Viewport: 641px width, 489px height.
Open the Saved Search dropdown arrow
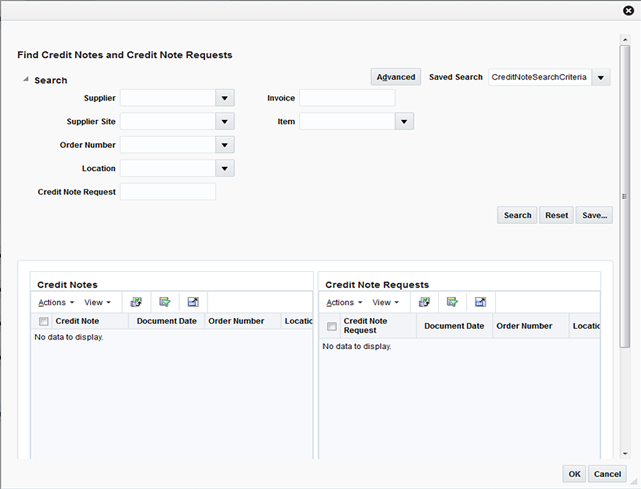[x=601, y=77]
